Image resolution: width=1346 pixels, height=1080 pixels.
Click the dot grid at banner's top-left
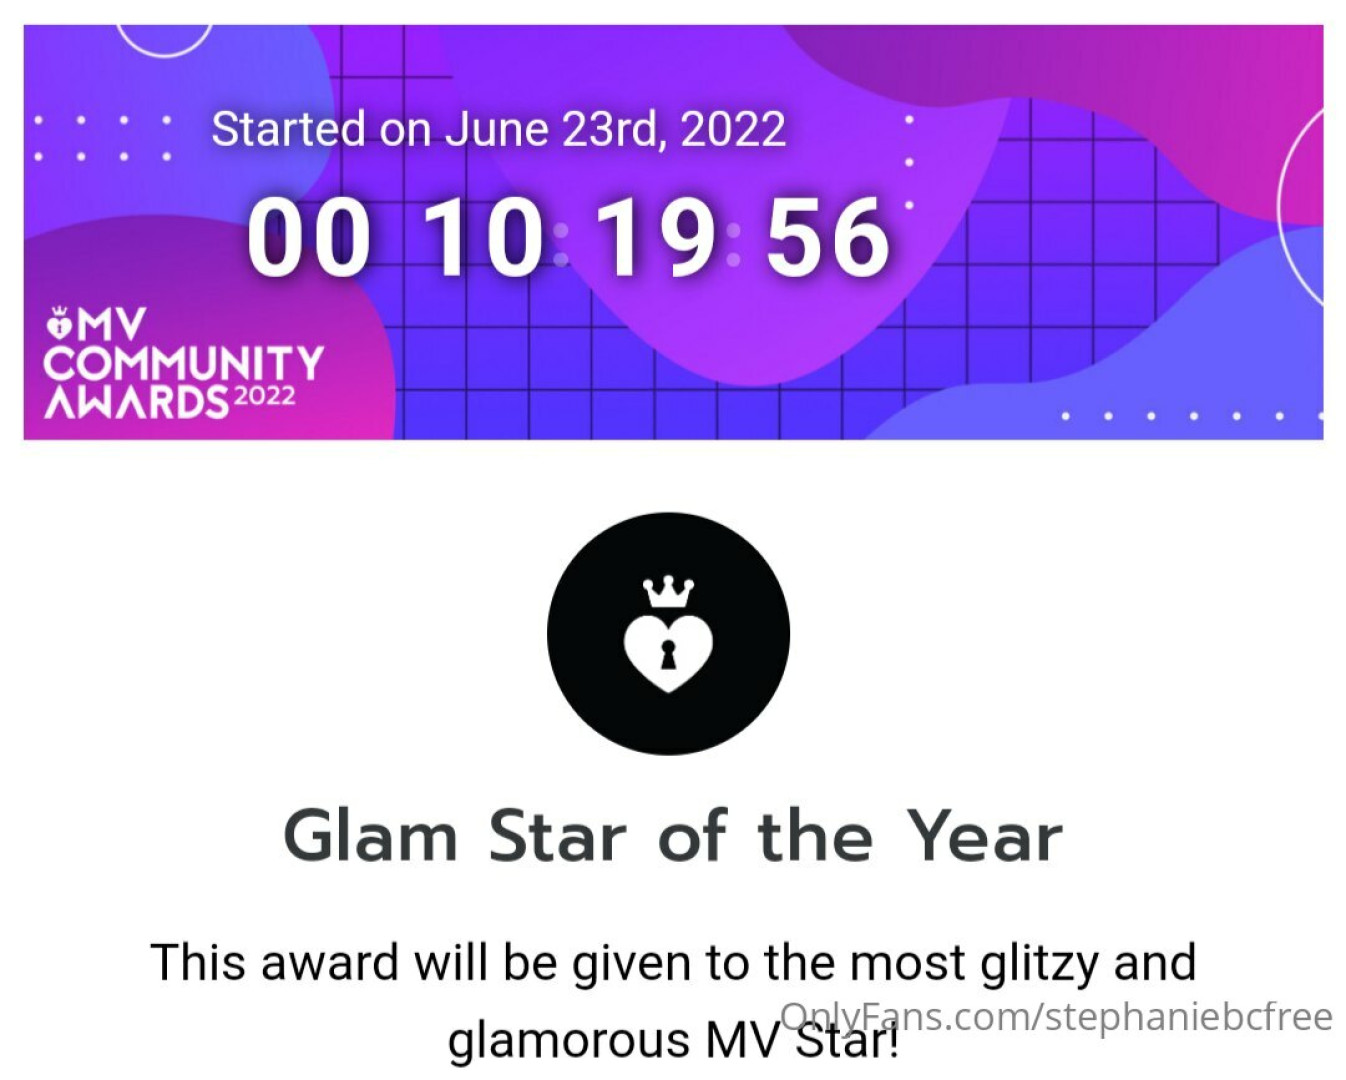(102, 138)
